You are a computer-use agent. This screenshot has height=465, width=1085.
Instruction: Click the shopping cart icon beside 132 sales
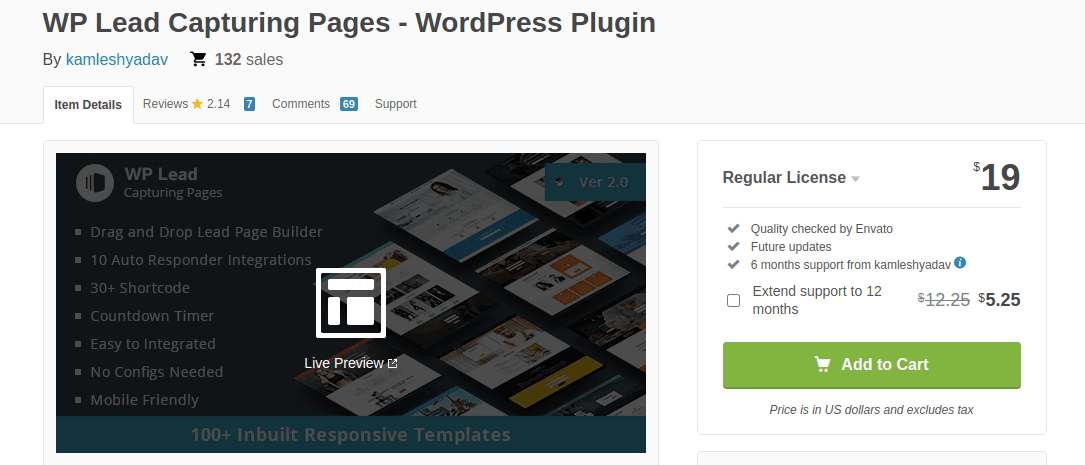pyautogui.click(x=199, y=60)
